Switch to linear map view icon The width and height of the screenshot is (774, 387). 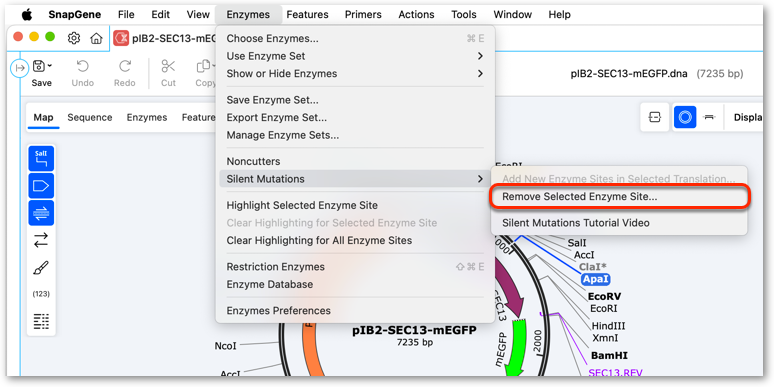655,117
